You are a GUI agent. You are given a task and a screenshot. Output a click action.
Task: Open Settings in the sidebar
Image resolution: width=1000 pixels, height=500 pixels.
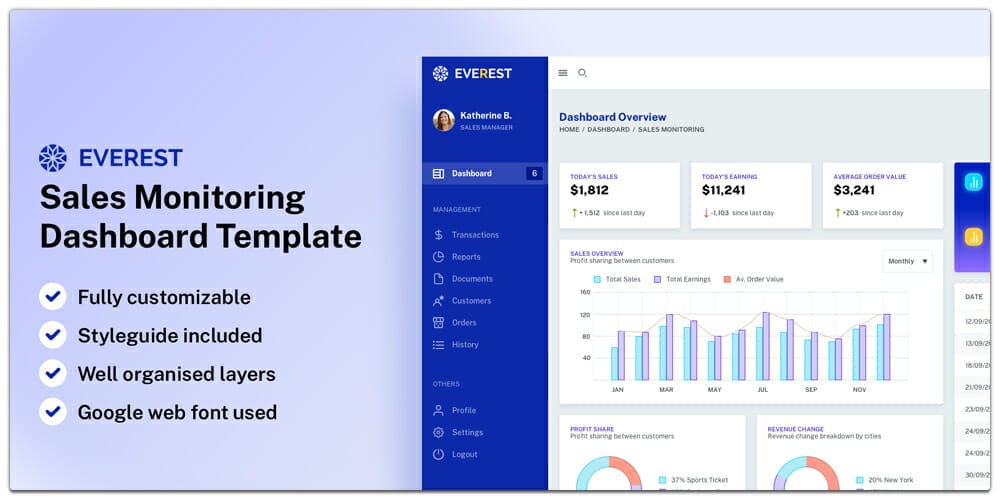pos(467,432)
